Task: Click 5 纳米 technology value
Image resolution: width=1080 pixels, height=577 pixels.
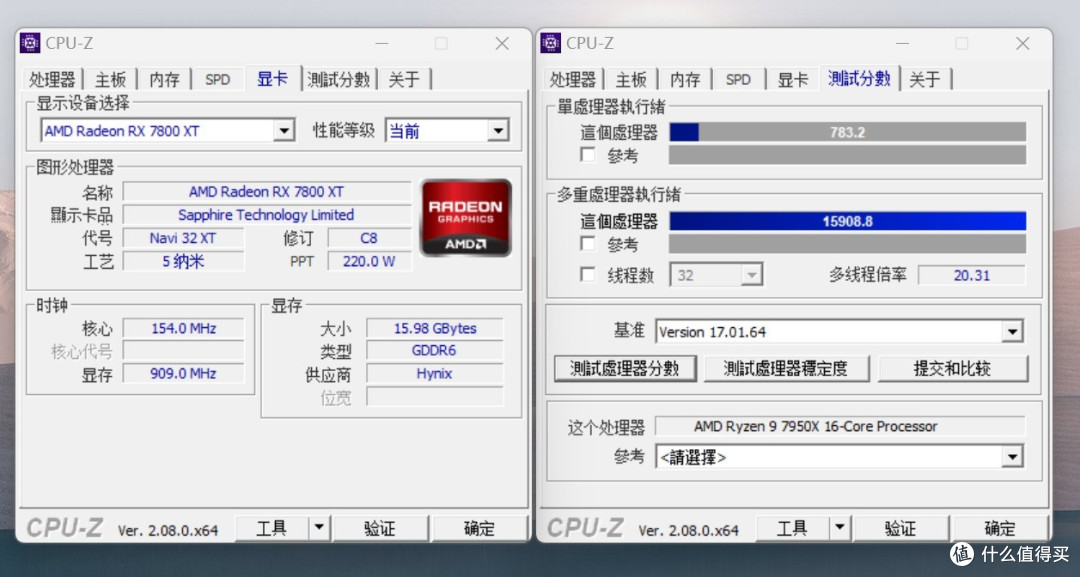Action: [x=183, y=262]
